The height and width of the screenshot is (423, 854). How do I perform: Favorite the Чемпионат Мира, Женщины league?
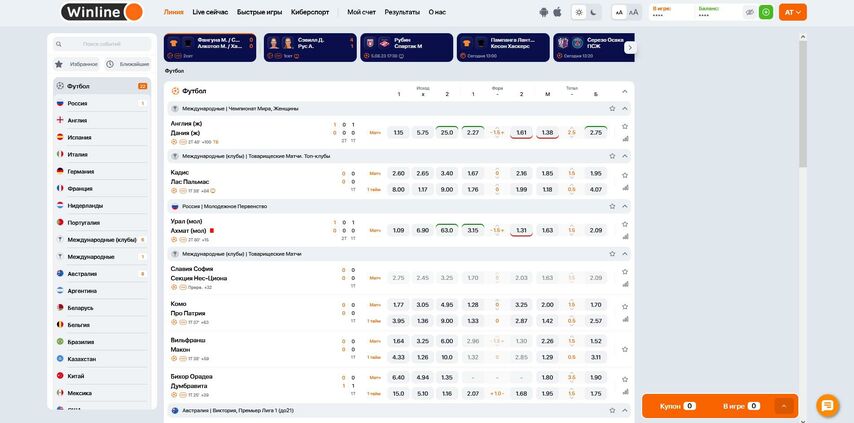coord(612,109)
